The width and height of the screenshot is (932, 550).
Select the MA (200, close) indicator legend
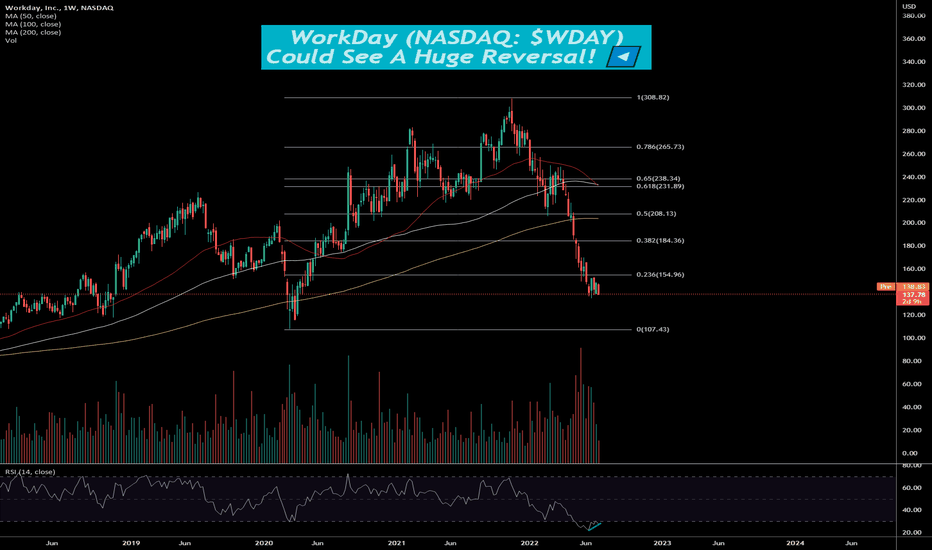coord(33,32)
